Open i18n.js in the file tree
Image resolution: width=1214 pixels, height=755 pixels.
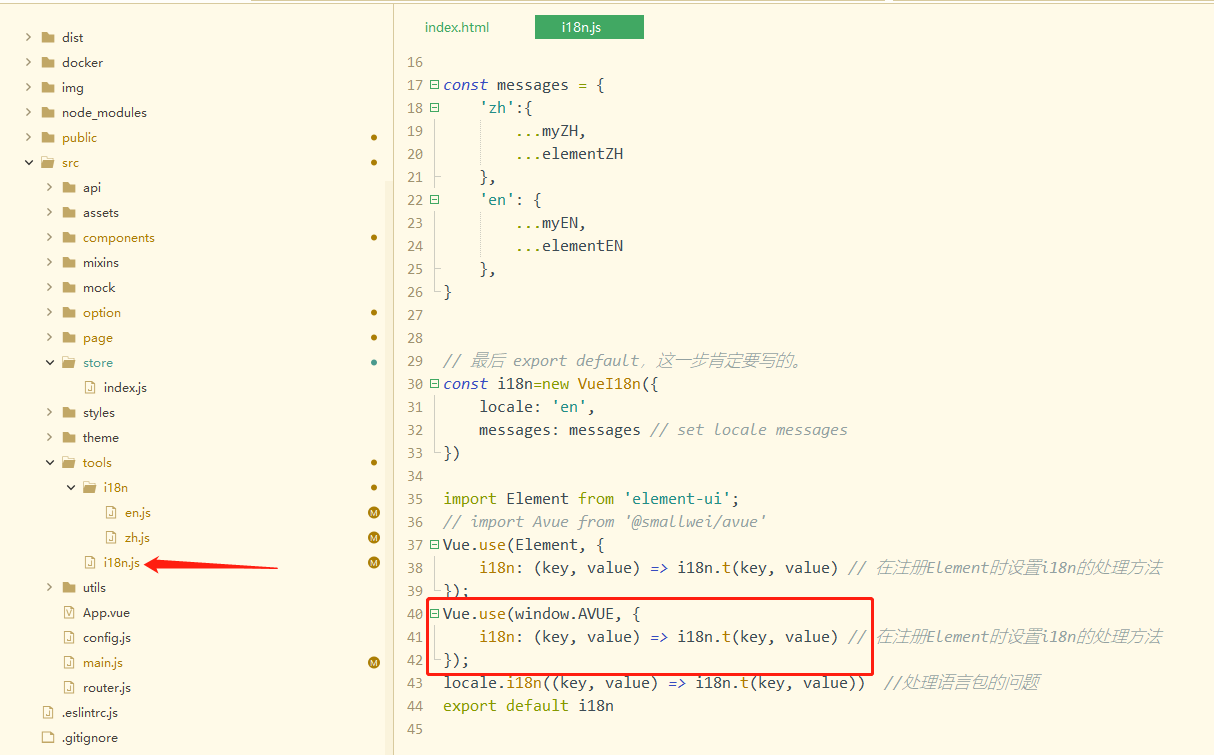[x=121, y=562]
